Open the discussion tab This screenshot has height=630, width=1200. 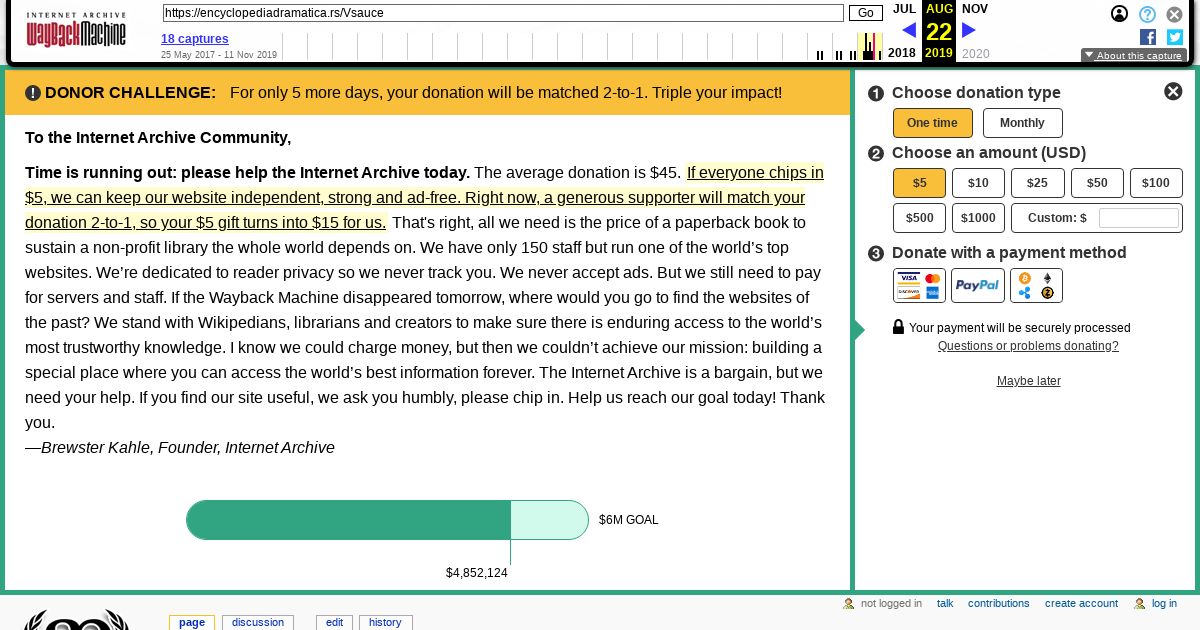[x=258, y=622]
